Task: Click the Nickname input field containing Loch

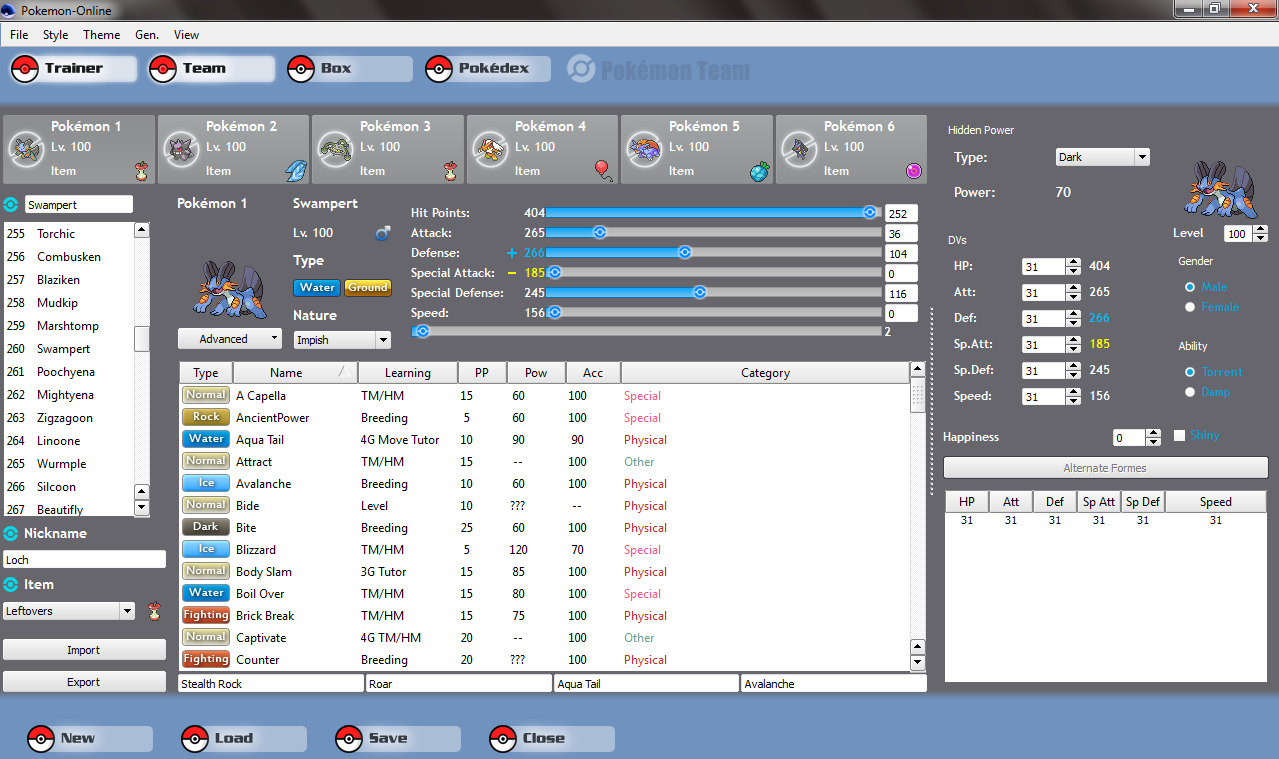Action: coord(84,560)
